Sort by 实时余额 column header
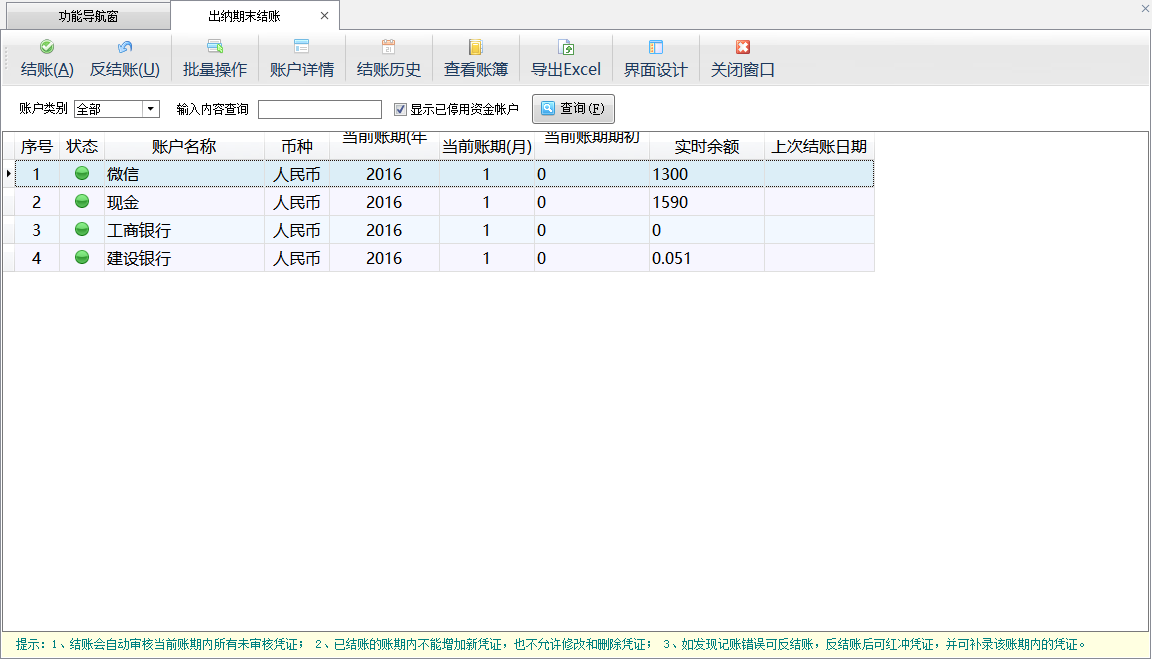This screenshot has width=1152, height=660. click(706, 146)
